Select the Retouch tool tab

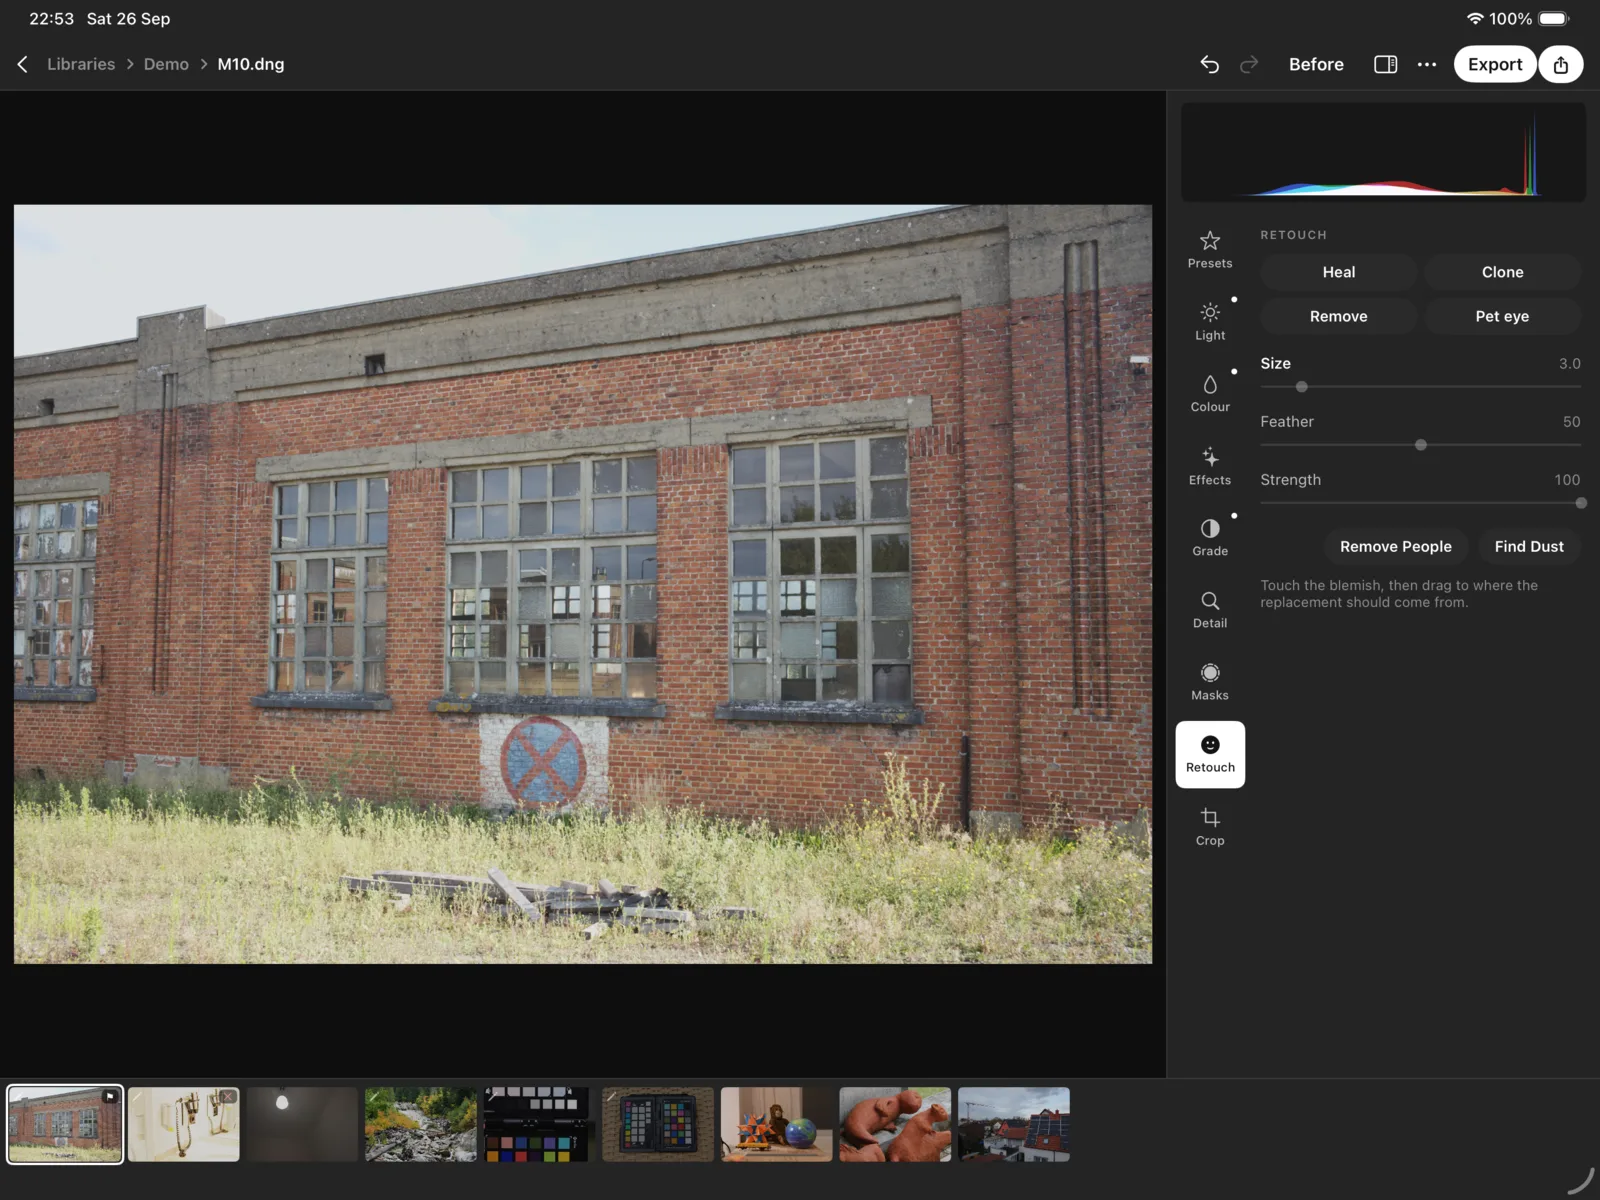tap(1210, 755)
